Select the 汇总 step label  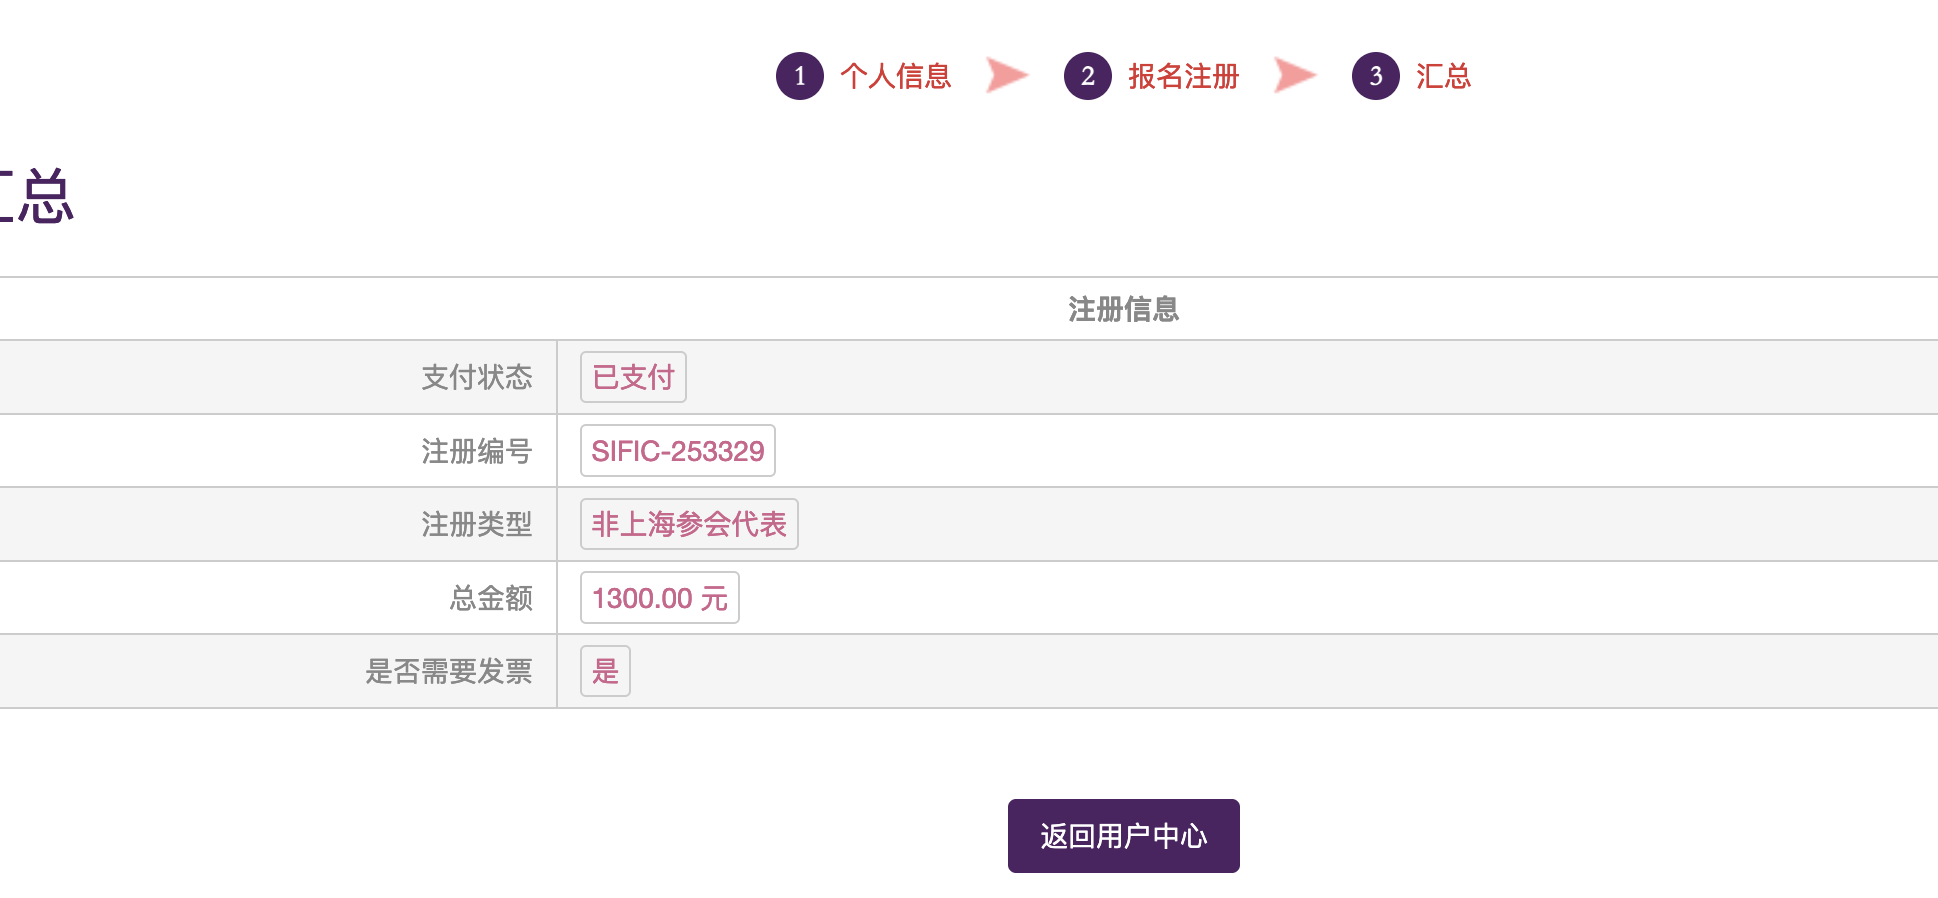(1443, 76)
